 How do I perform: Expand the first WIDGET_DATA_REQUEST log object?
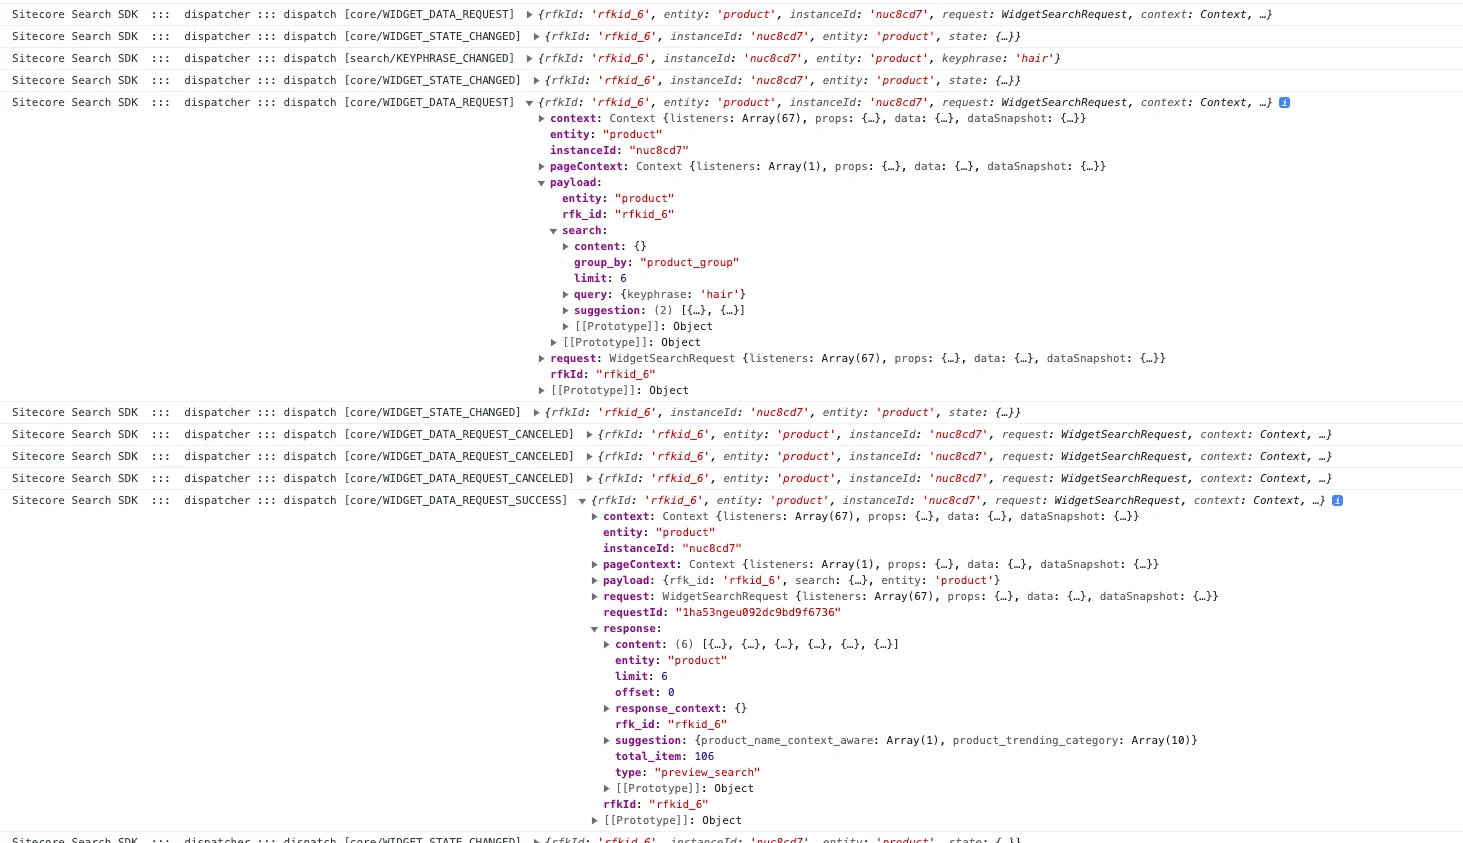[530, 15]
